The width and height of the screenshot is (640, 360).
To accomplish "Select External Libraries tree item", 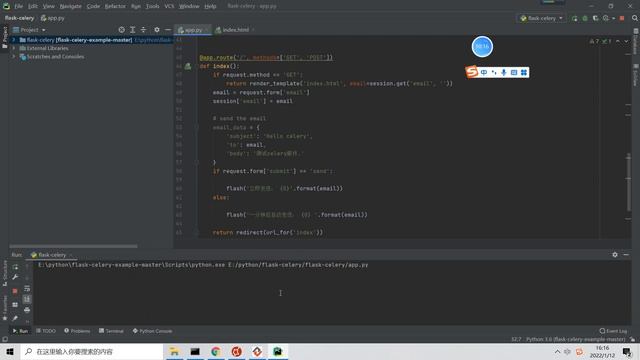I will 47,48.
